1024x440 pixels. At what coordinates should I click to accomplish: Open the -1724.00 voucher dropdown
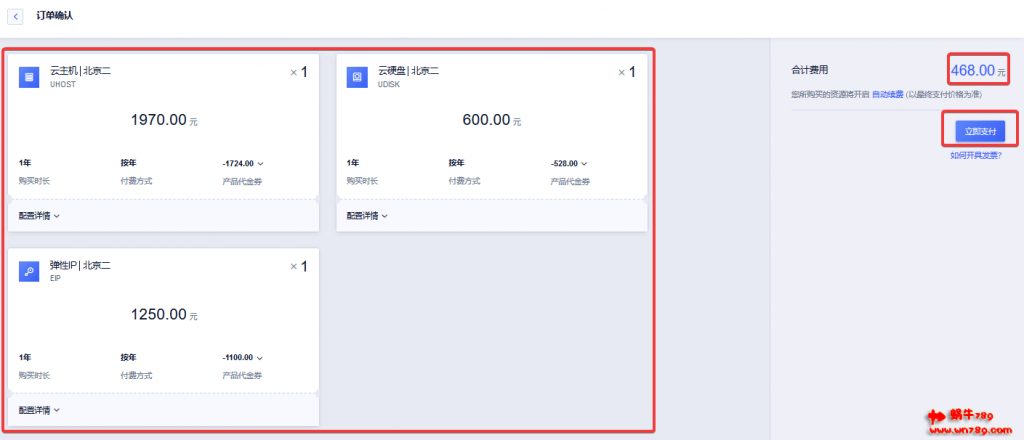(243, 163)
